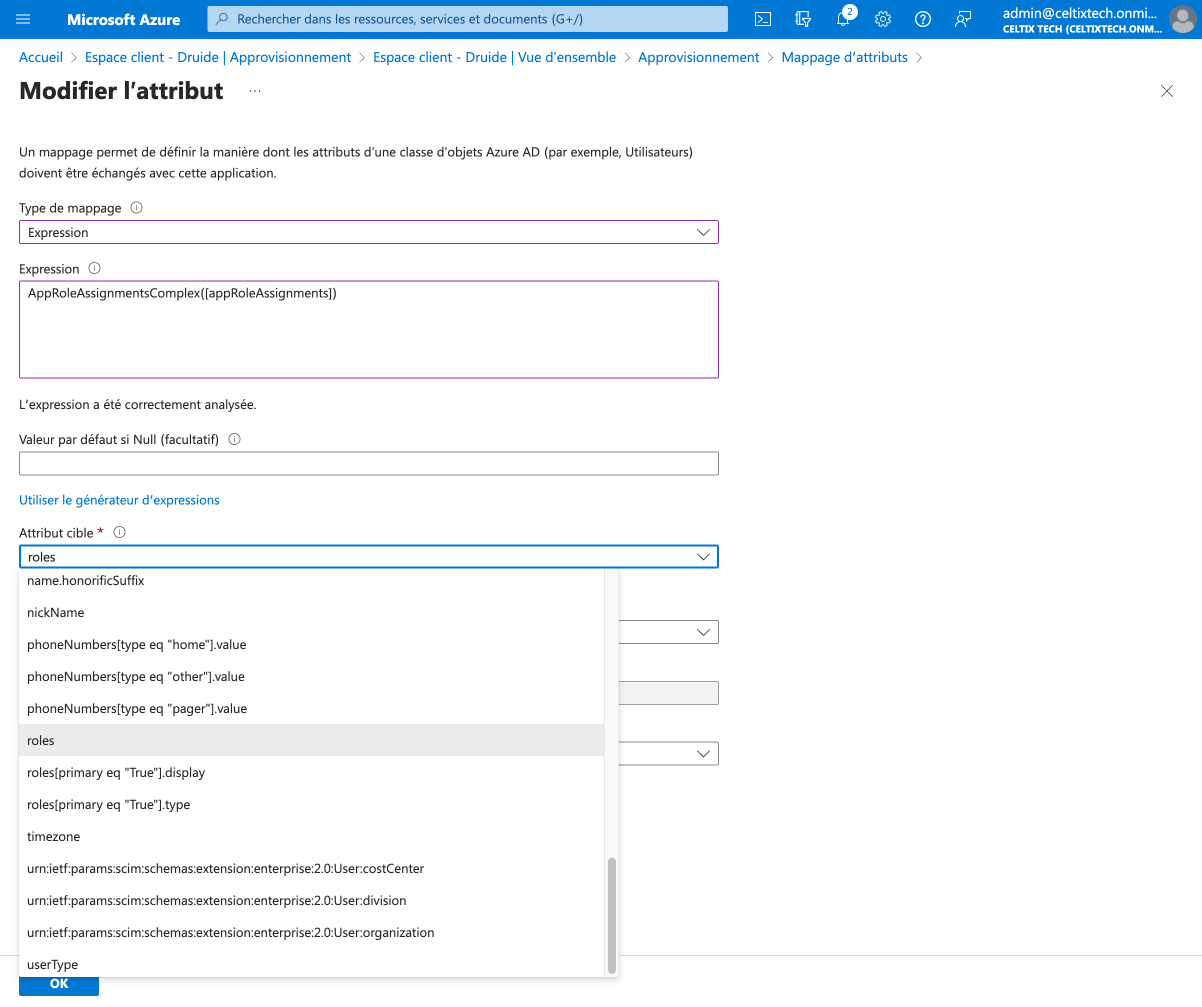Open Espace client - Druide | Approvisionnement breadcrumb
Screen dimensions: 1202x1007
pyautogui.click(x=218, y=57)
